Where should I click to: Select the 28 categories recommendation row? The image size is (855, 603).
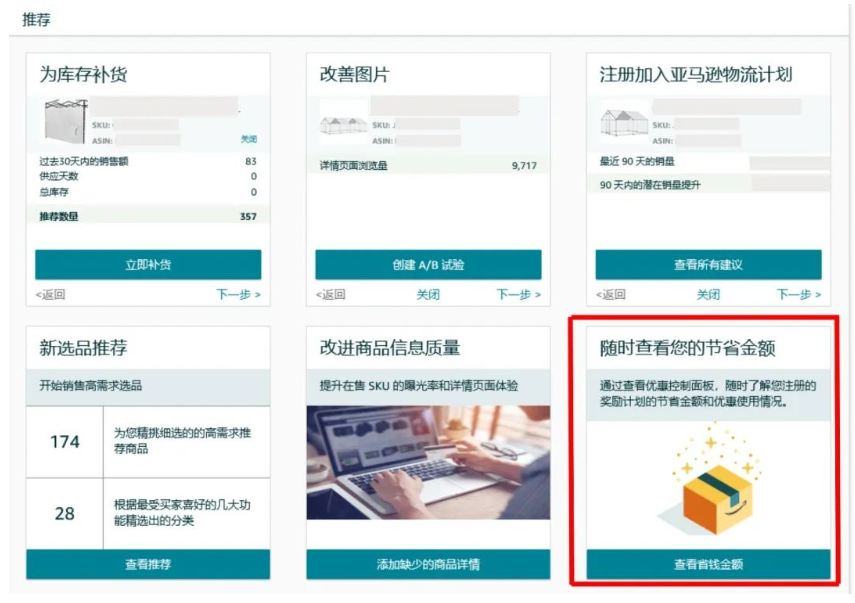point(148,513)
